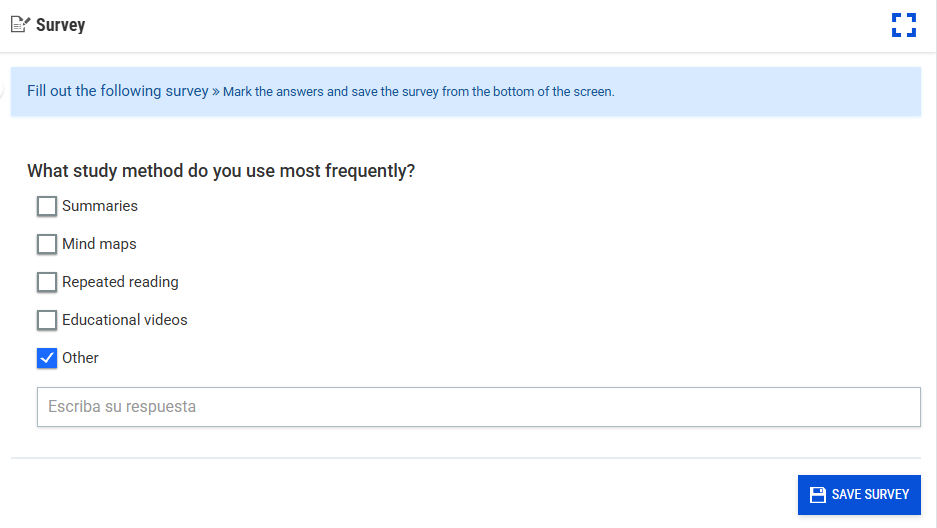Click the Summaries option label
Viewport: 937px width, 528px height.
coord(100,206)
